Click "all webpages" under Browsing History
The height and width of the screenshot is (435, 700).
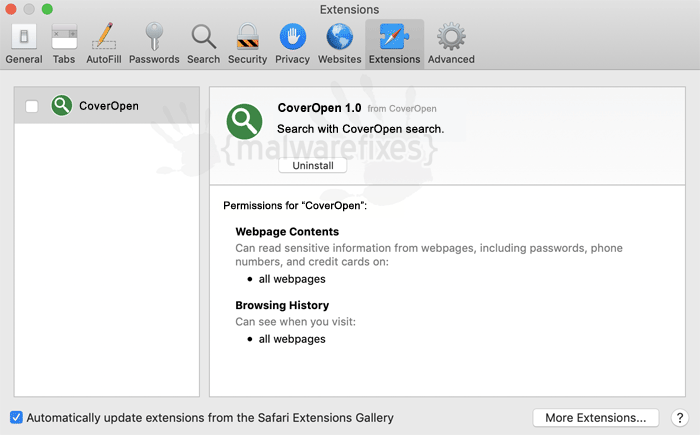(x=292, y=339)
